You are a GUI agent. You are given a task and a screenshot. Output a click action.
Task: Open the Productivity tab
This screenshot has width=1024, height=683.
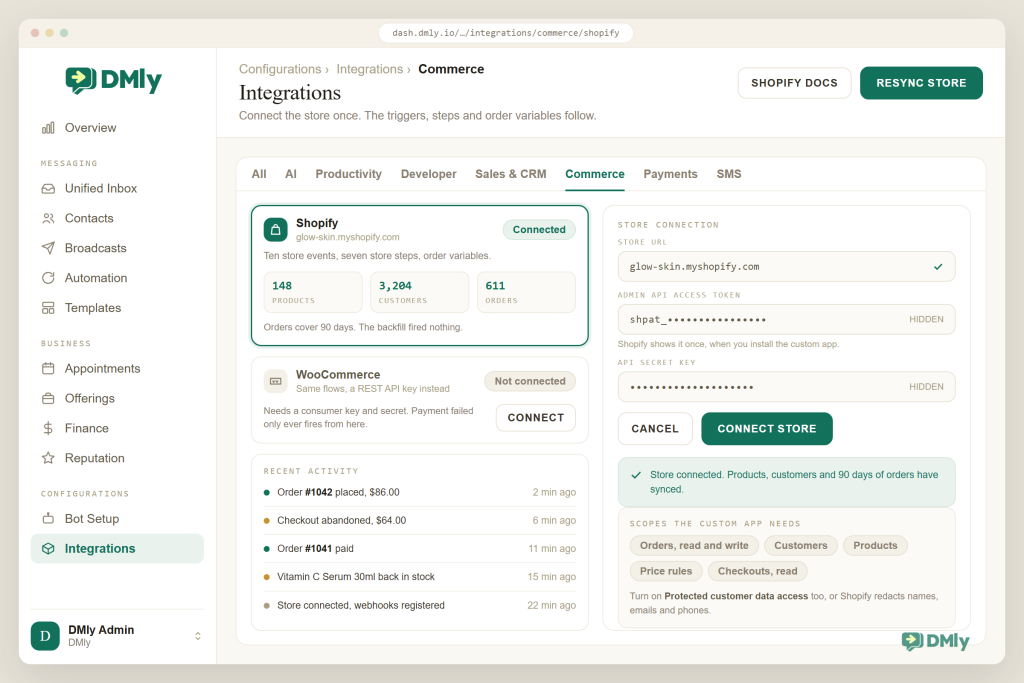click(349, 174)
